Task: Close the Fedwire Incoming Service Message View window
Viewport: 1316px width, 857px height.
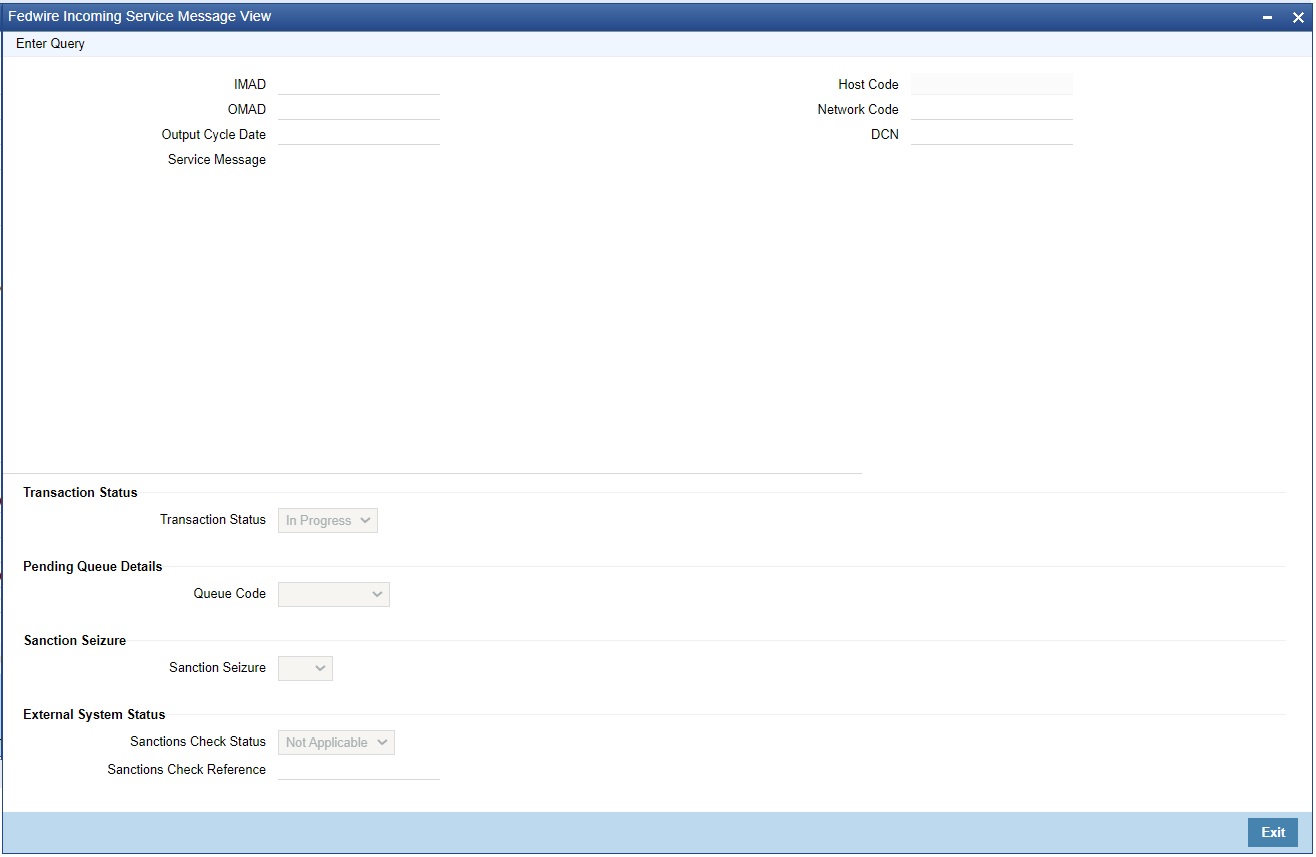Action: coord(1298,17)
